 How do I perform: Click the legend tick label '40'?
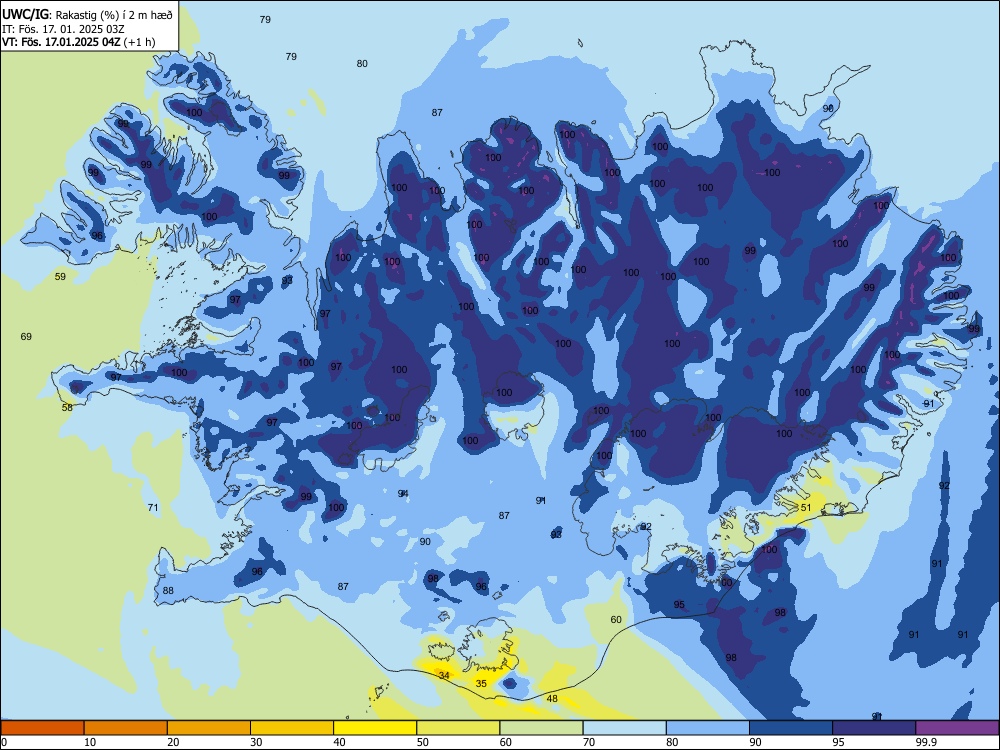point(339,742)
